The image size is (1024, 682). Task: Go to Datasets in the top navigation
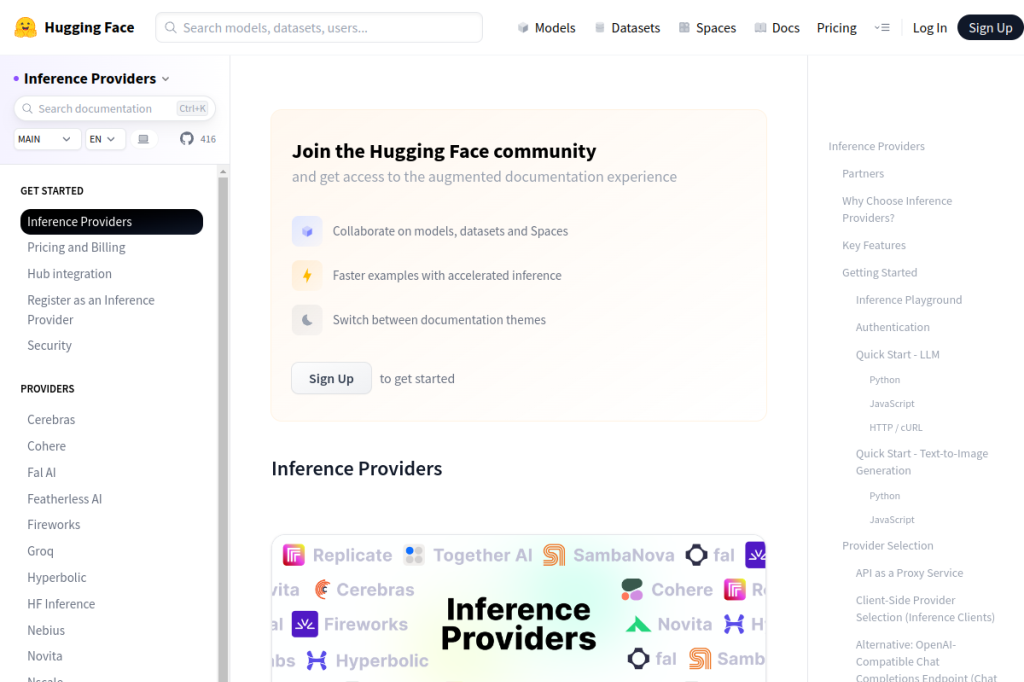(x=628, y=27)
